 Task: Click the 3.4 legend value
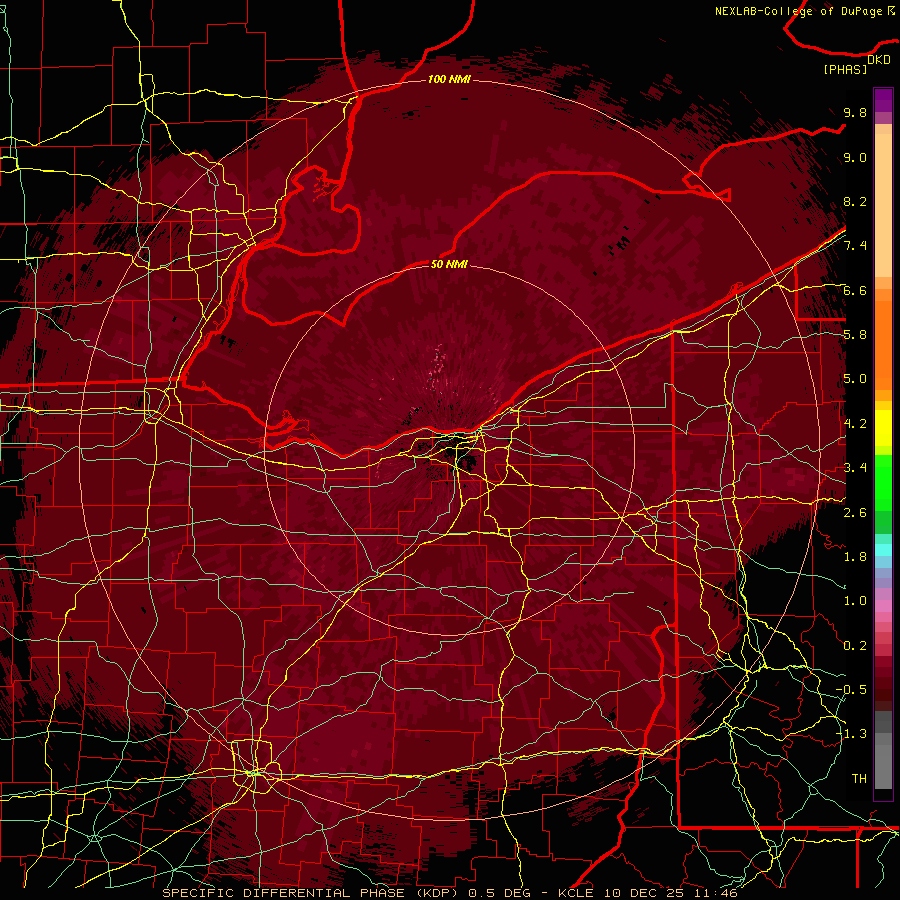pyautogui.click(x=855, y=468)
